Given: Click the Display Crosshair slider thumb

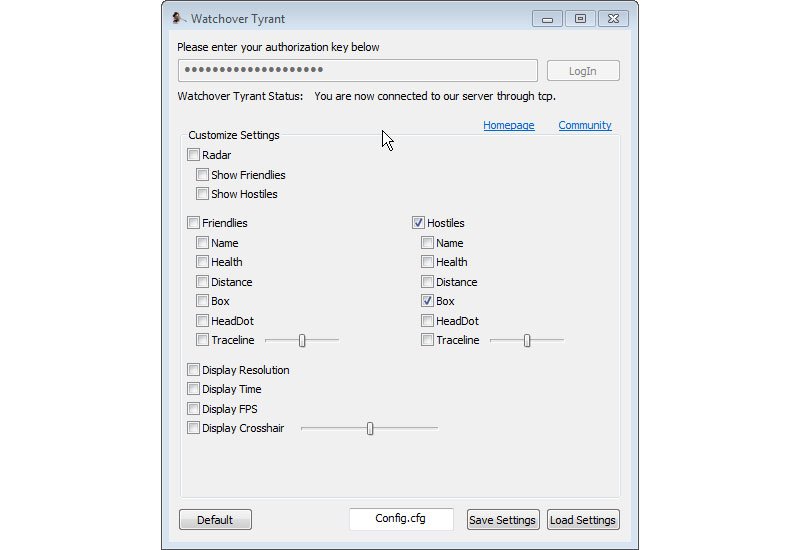Looking at the screenshot, I should point(370,428).
